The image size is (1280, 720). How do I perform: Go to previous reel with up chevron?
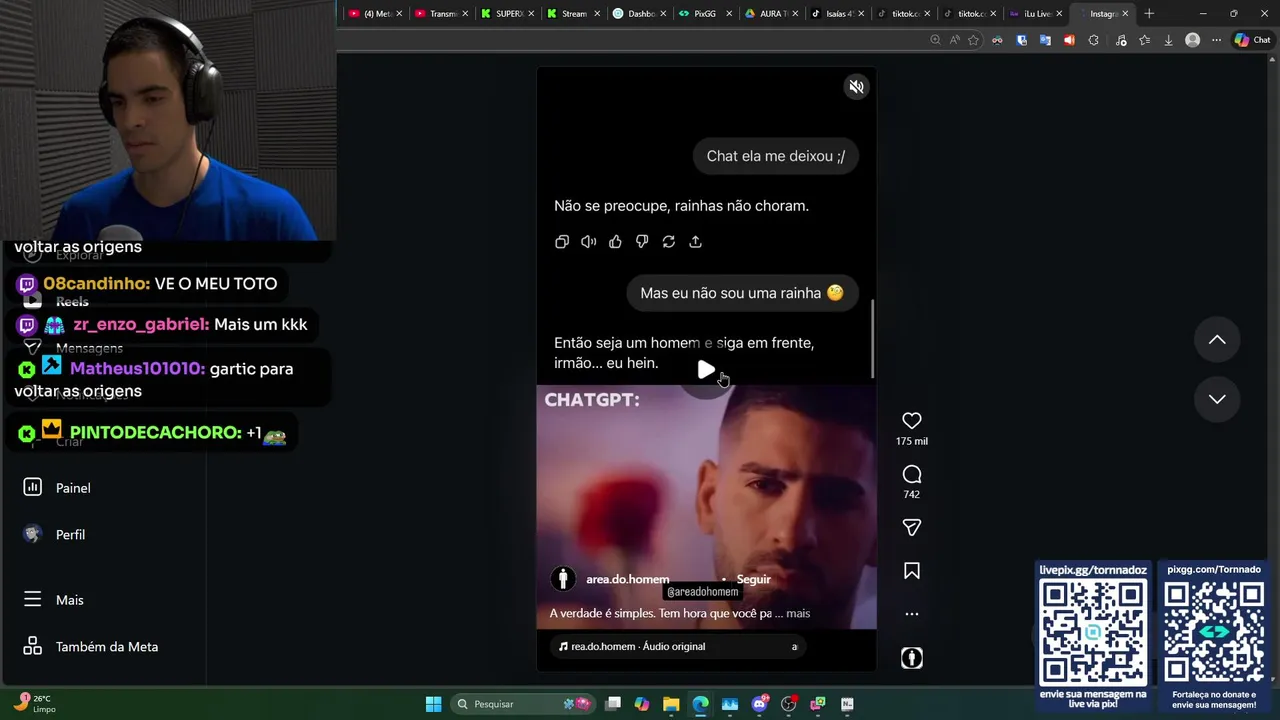[x=1217, y=340]
